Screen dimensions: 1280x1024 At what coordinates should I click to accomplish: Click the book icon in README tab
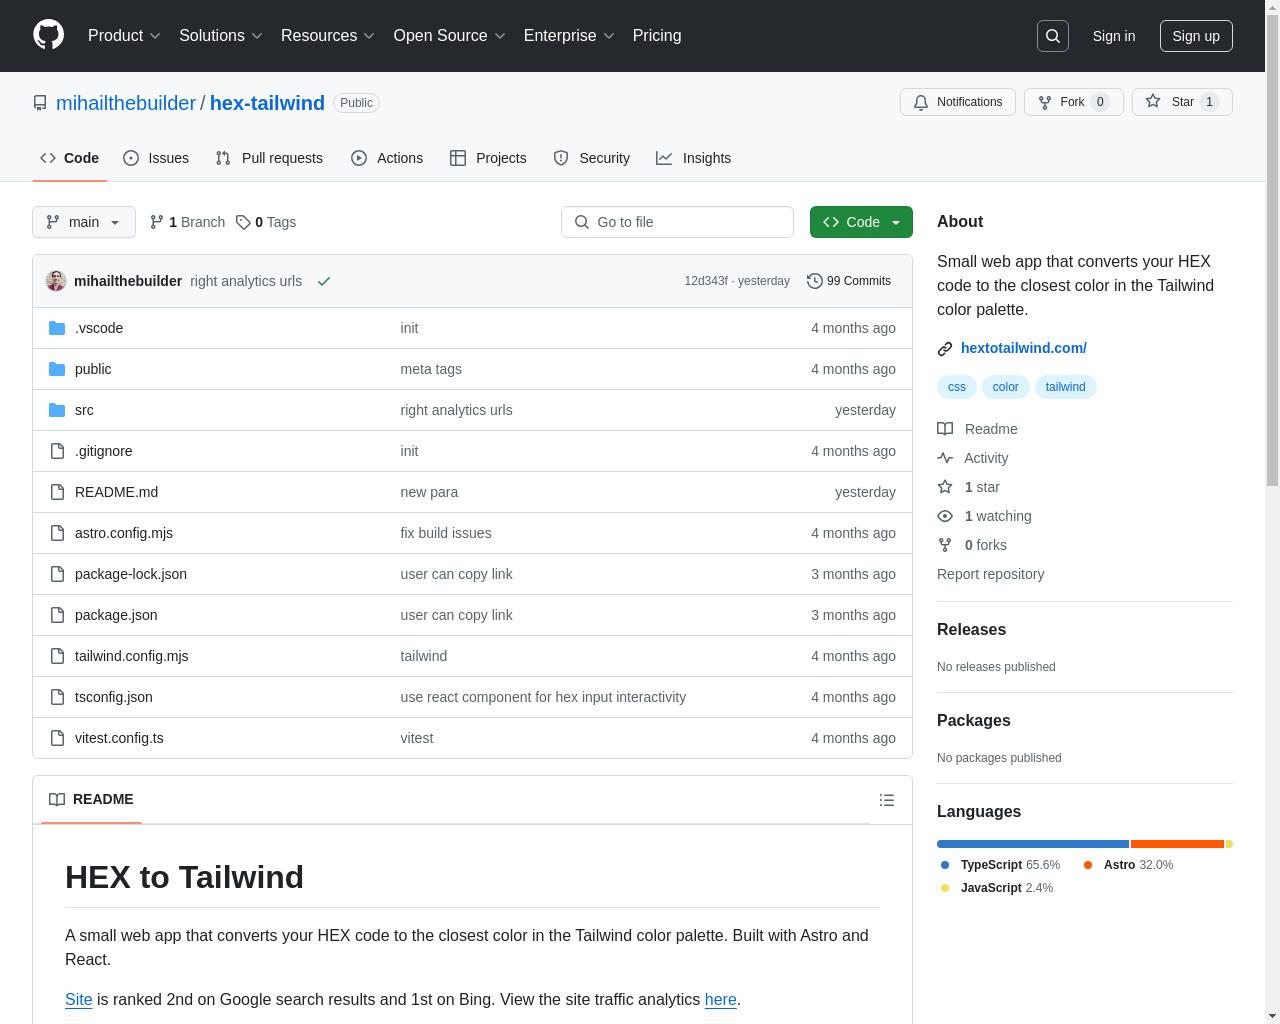tap(57, 799)
